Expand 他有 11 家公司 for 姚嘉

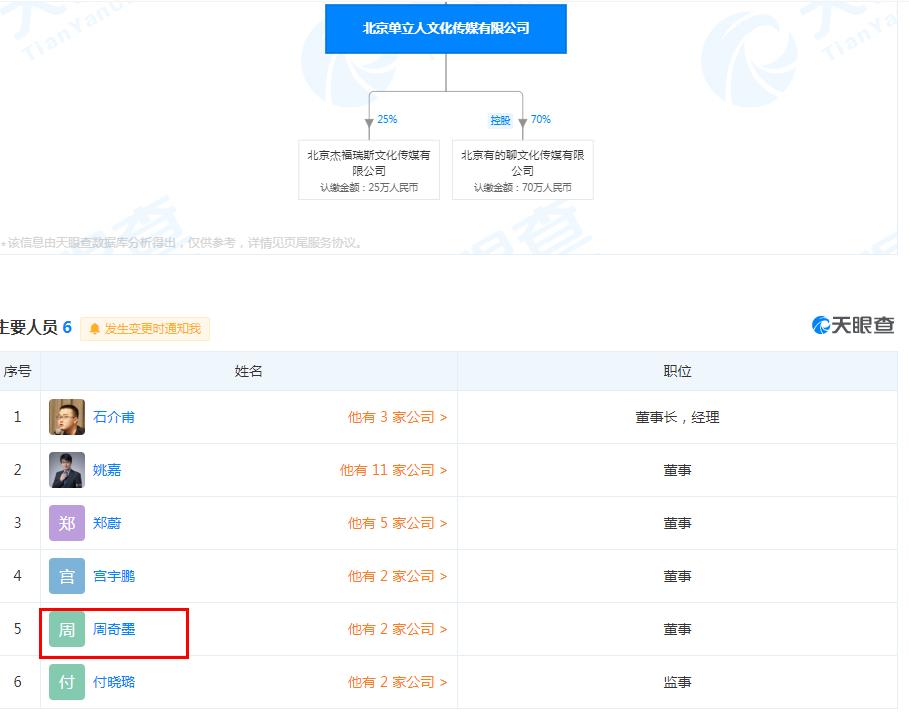[x=393, y=470]
